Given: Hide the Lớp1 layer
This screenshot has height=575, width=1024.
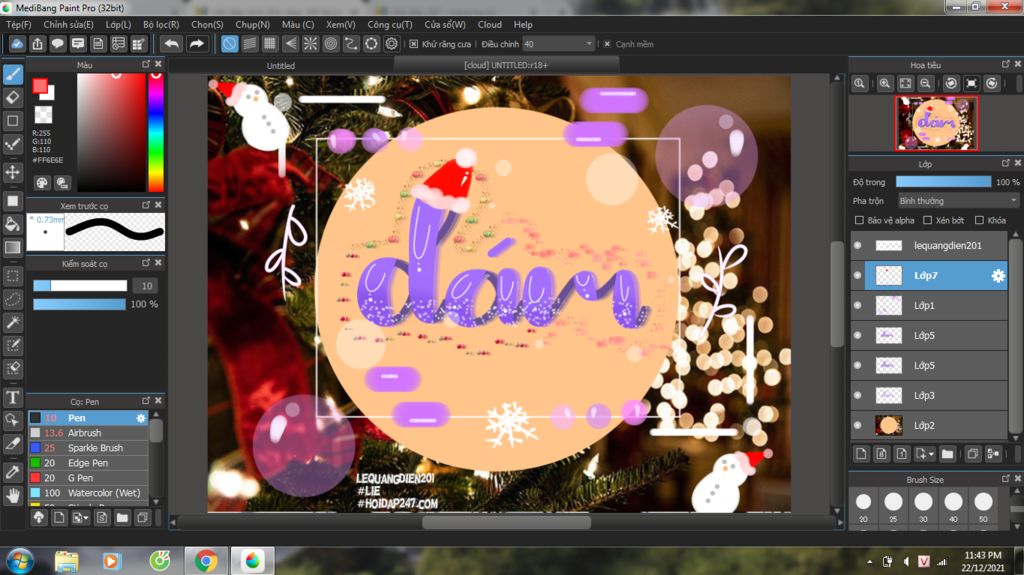Looking at the screenshot, I should tap(857, 305).
